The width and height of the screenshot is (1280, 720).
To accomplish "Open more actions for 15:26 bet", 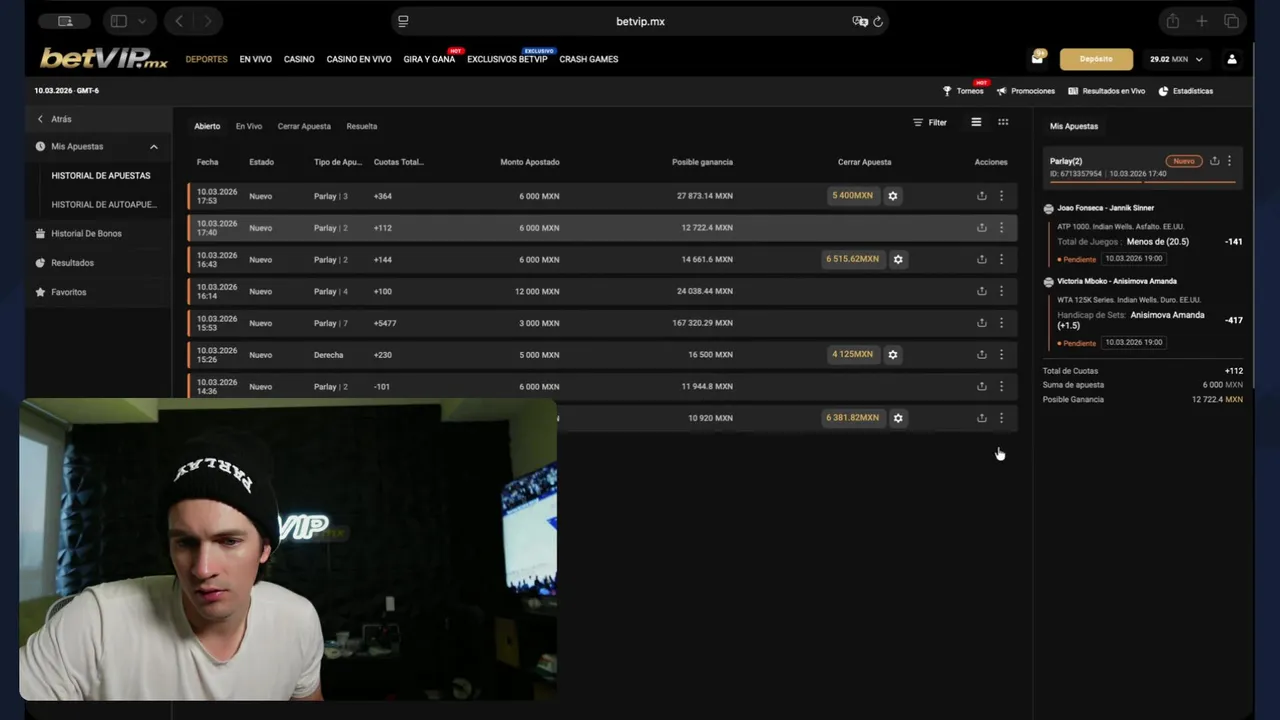I will (x=1001, y=354).
